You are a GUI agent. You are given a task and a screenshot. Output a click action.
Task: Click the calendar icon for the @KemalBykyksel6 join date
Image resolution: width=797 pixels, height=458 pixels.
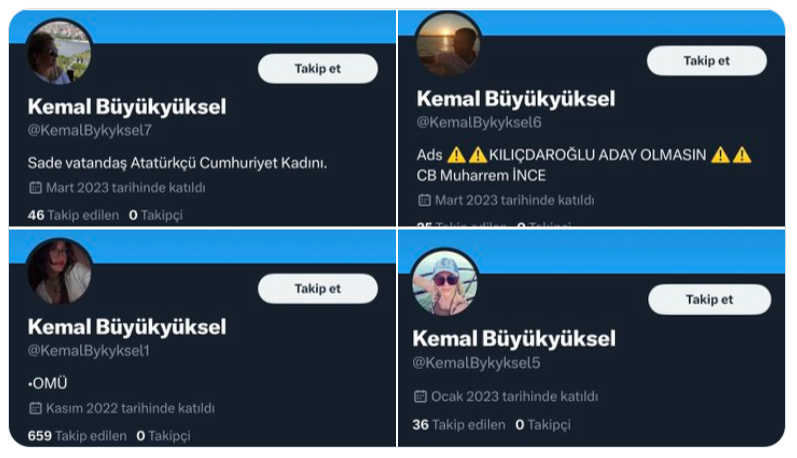424,200
